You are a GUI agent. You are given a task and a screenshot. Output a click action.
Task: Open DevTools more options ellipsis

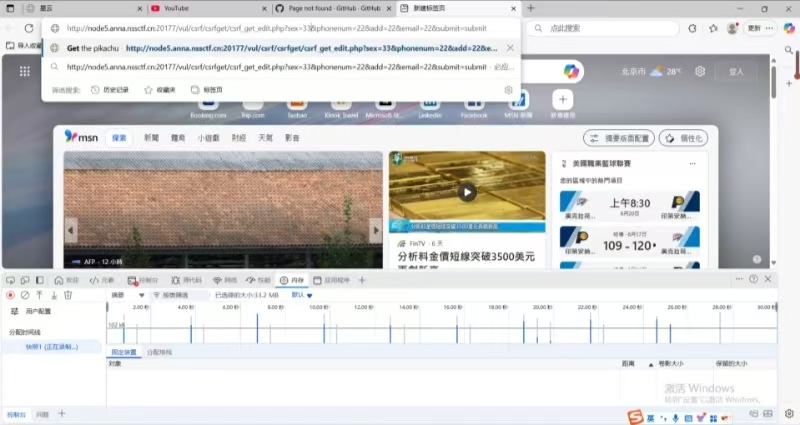[739, 279]
